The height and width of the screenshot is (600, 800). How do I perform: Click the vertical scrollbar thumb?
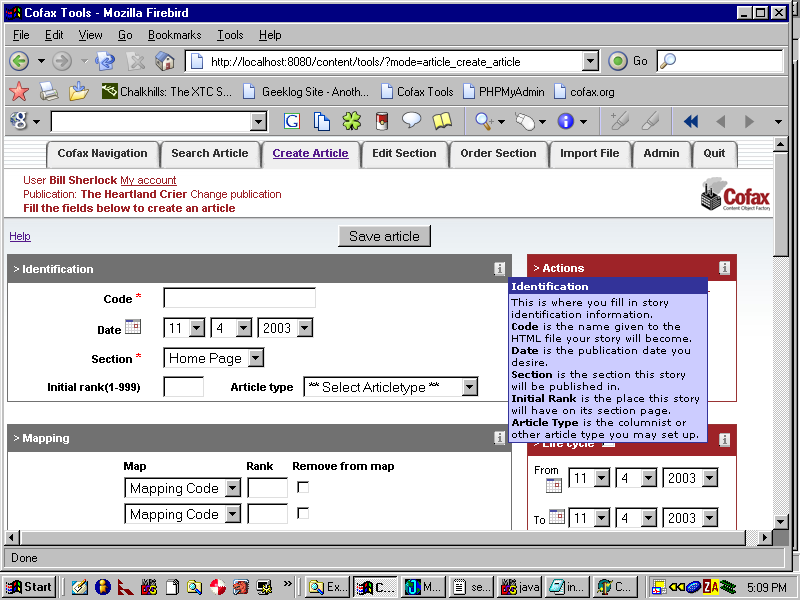pos(781,204)
